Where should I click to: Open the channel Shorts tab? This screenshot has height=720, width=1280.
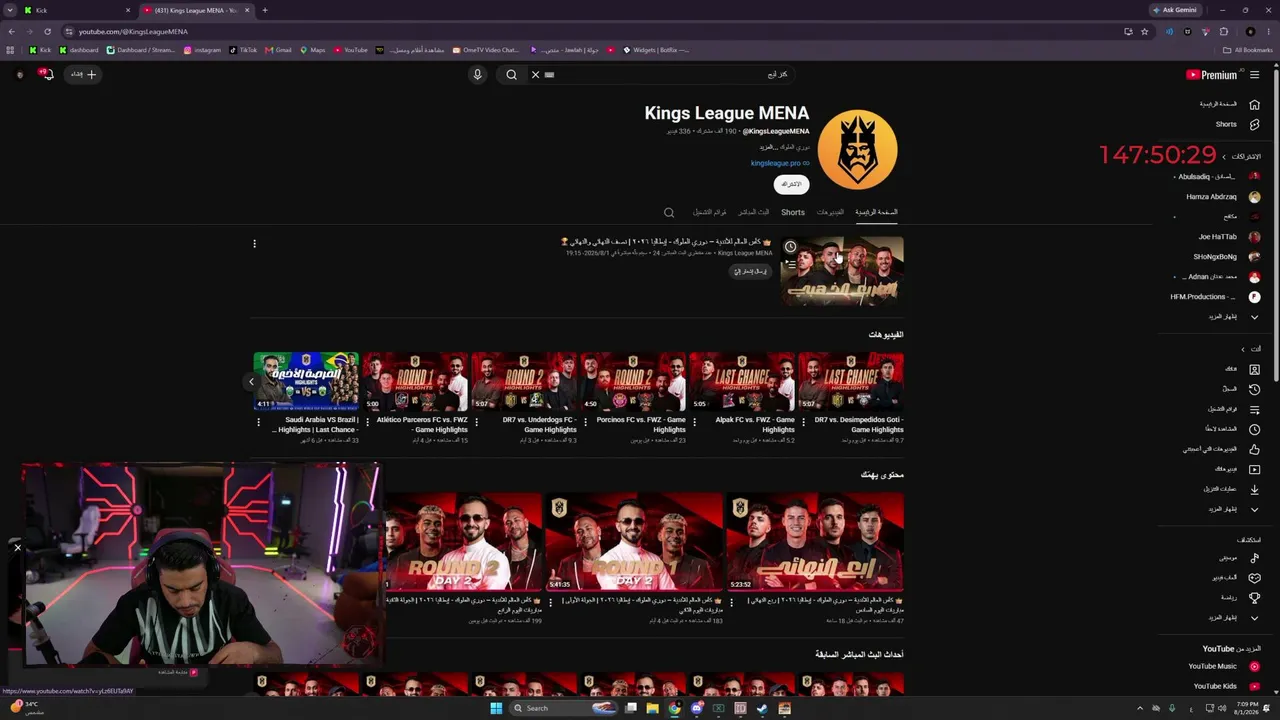793,212
